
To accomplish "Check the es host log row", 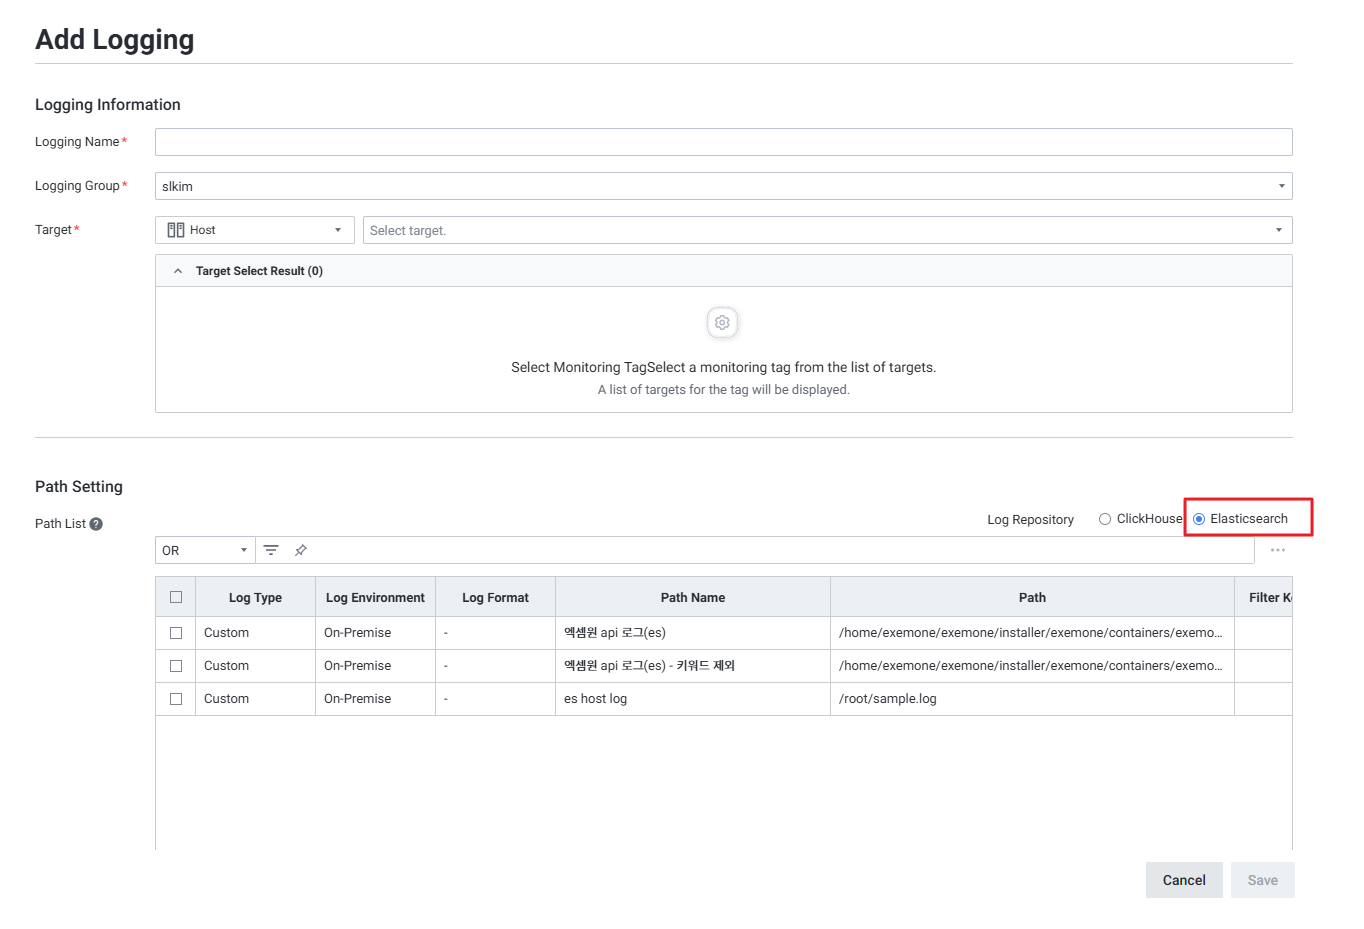I will pyautogui.click(x=176, y=699).
